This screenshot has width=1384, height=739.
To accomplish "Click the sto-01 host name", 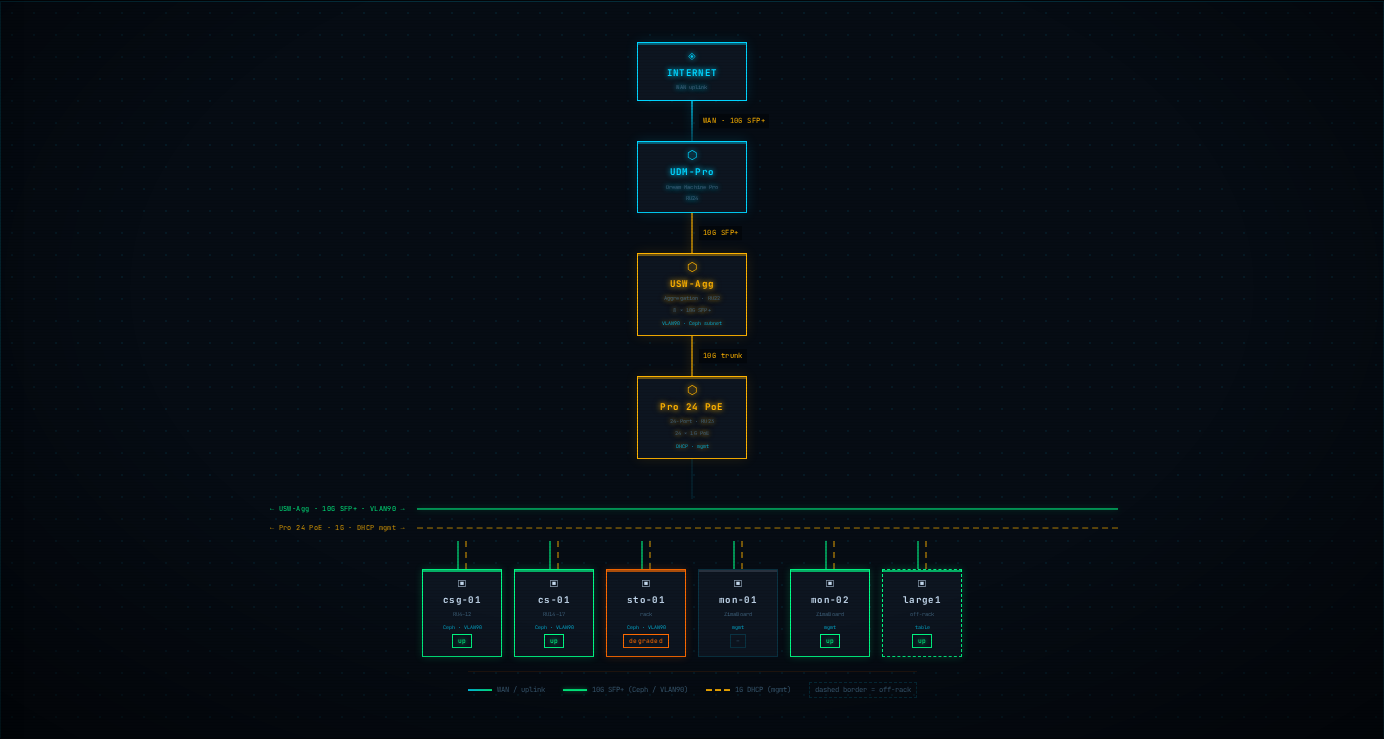I will coord(646,600).
